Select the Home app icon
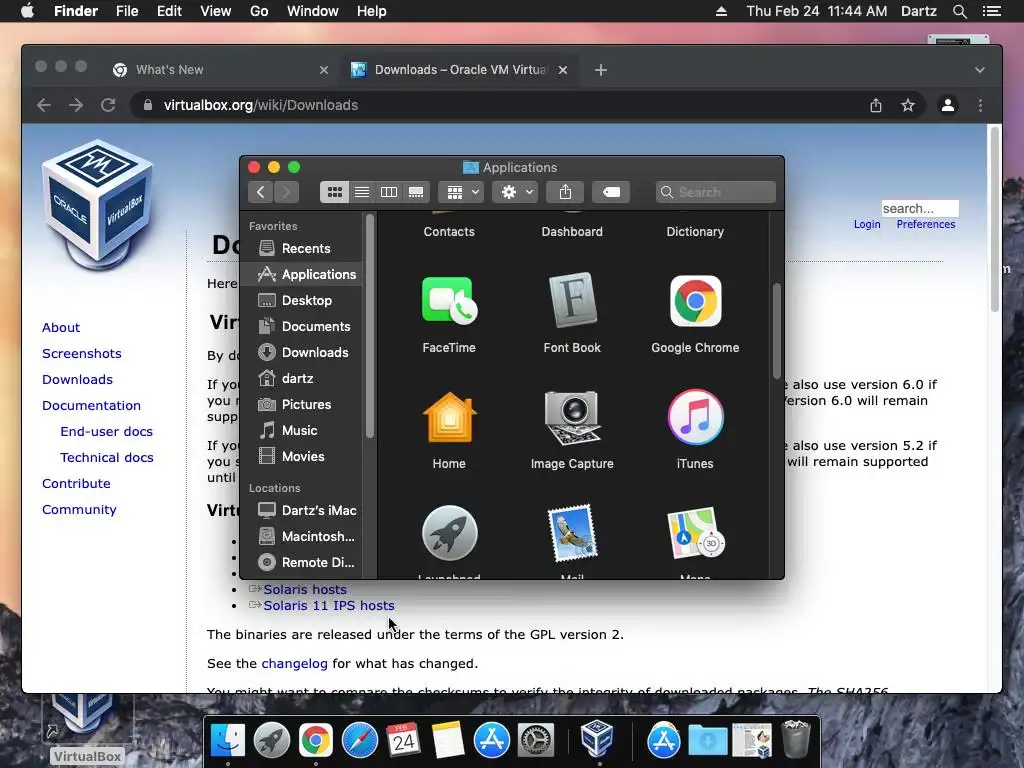 449,417
